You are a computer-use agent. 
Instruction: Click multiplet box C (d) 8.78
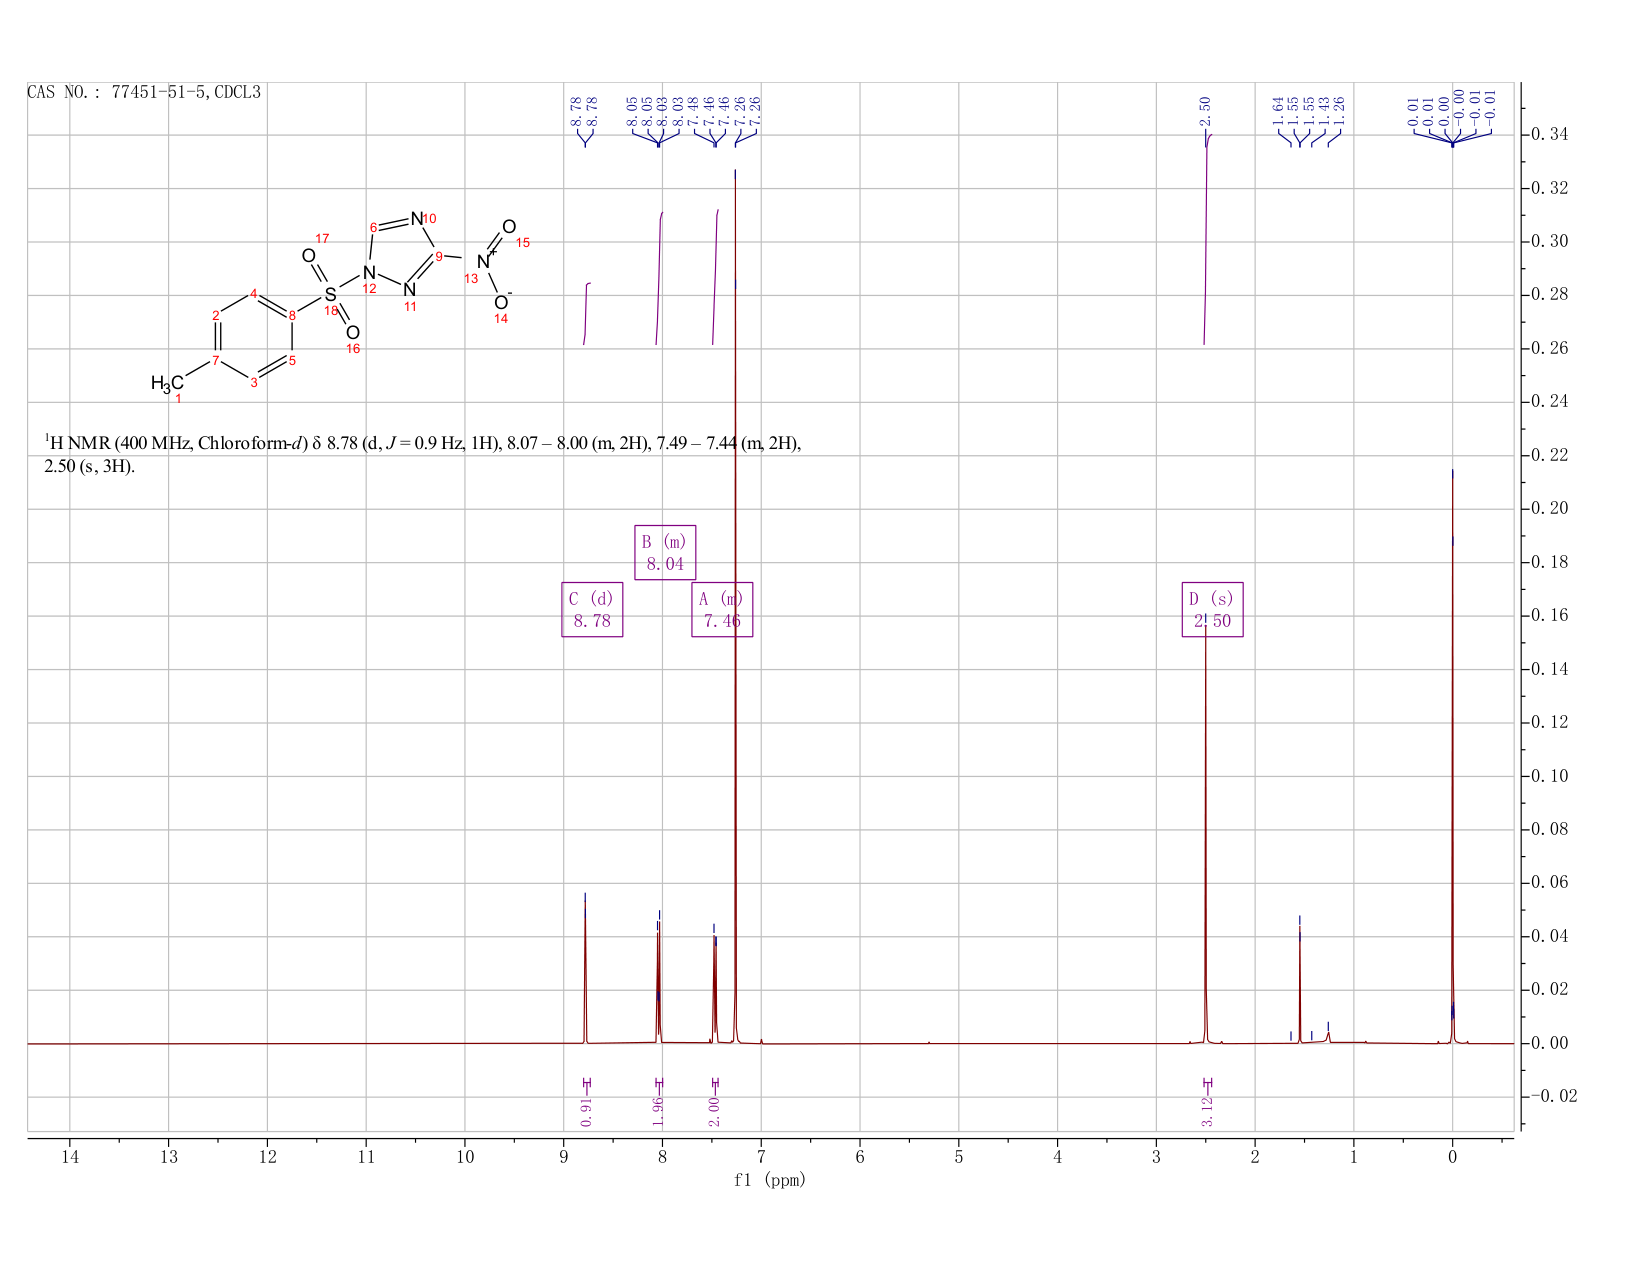coord(592,609)
